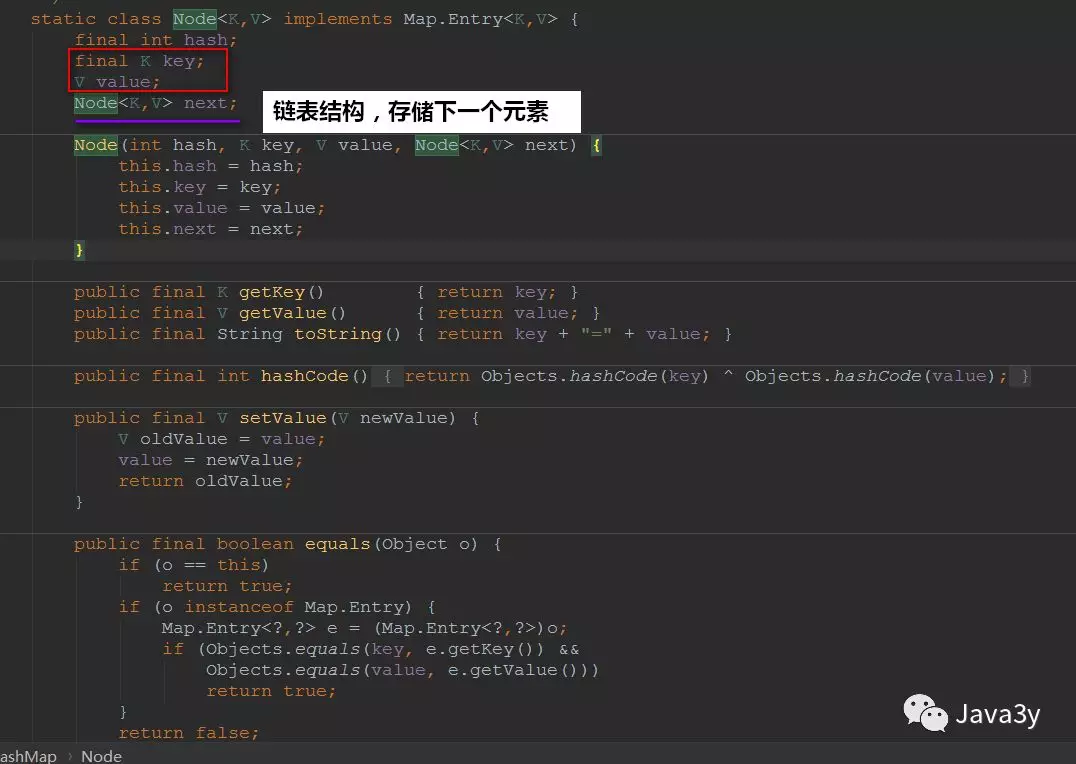Click getValue() method name in its declaration
Screen dimensions: 1076x764
(283, 313)
